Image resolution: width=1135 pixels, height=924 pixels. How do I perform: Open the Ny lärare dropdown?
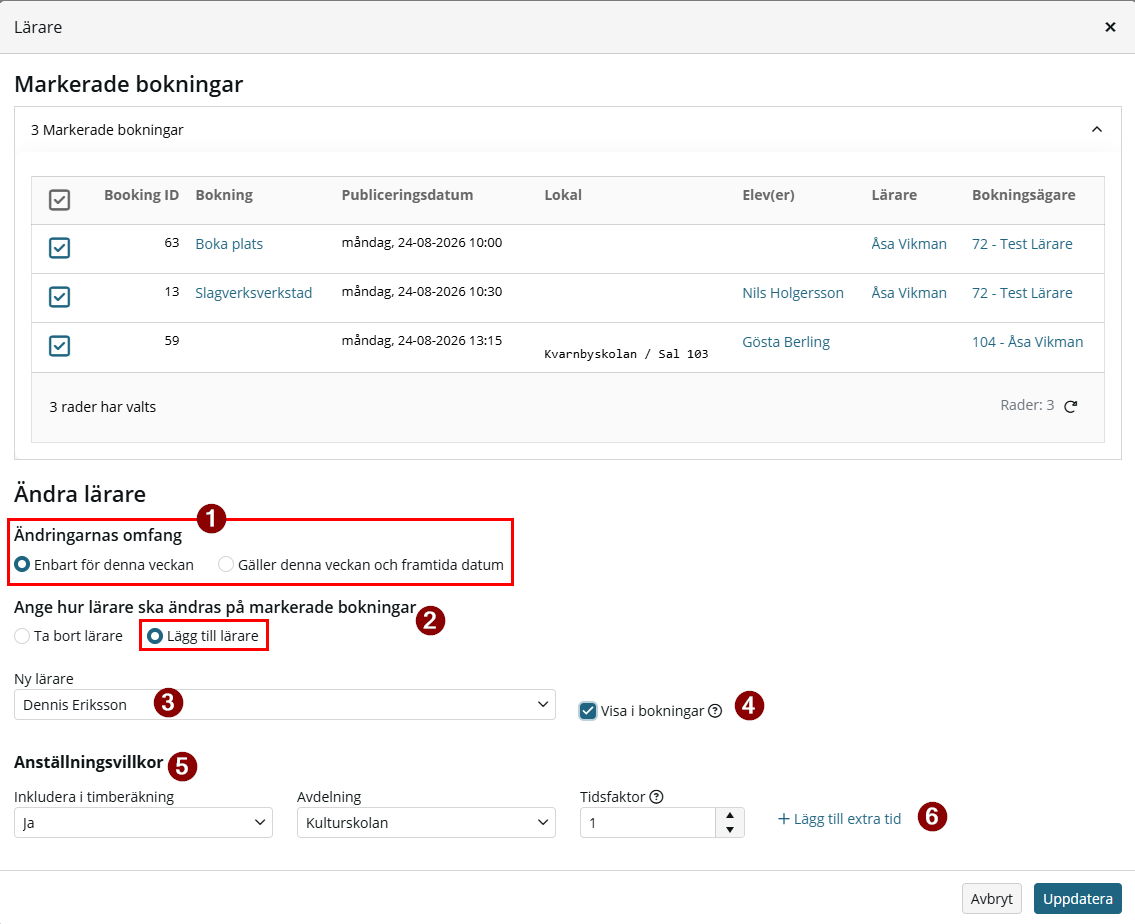284,705
